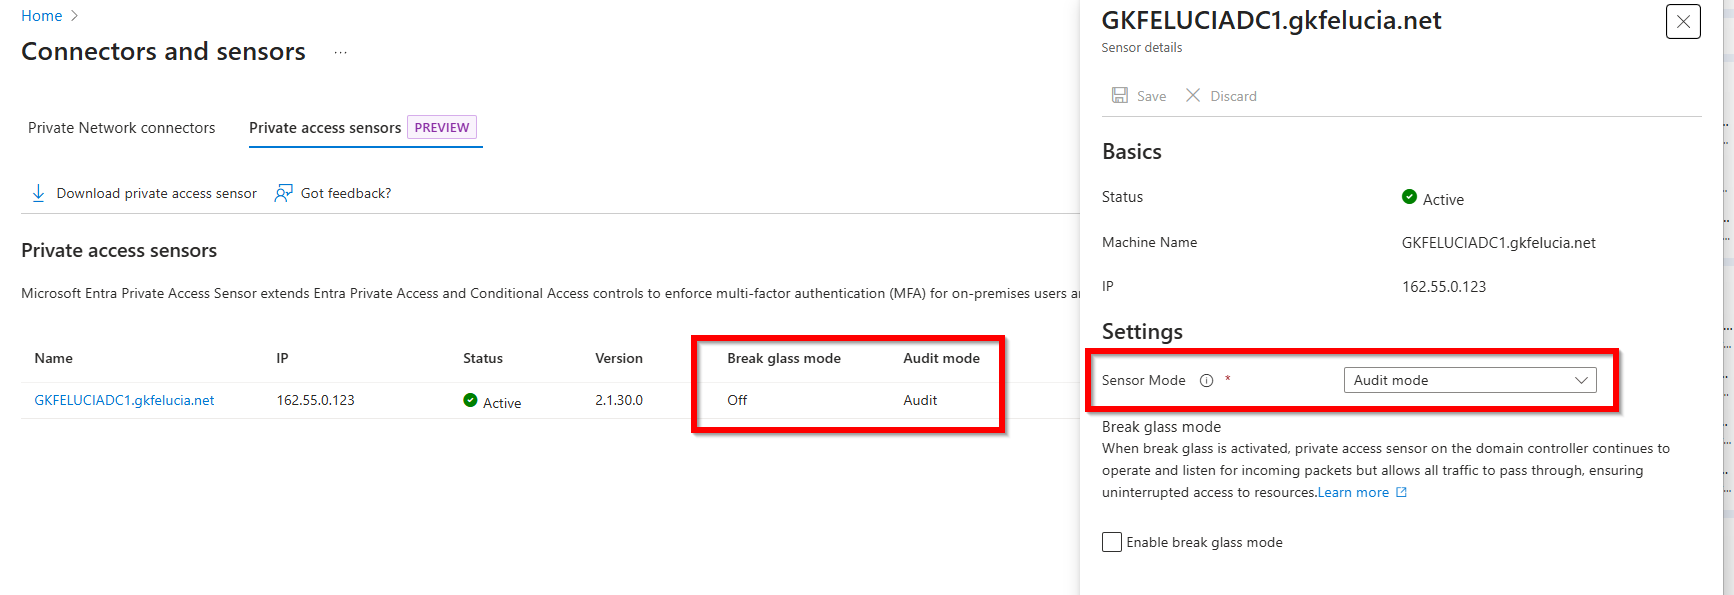Close the Sensor details panel
The width and height of the screenshot is (1734, 595).
coord(1683,21)
